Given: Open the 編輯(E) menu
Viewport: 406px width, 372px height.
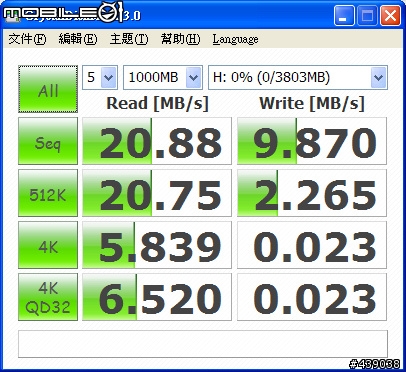Looking at the screenshot, I should pos(78,39).
